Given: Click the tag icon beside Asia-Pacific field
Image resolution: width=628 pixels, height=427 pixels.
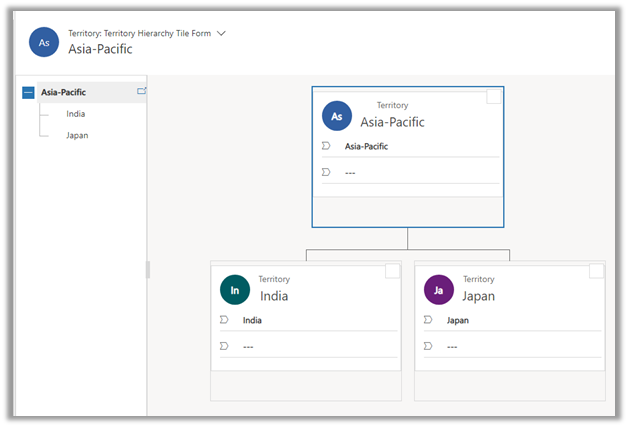Looking at the screenshot, I should (326, 146).
